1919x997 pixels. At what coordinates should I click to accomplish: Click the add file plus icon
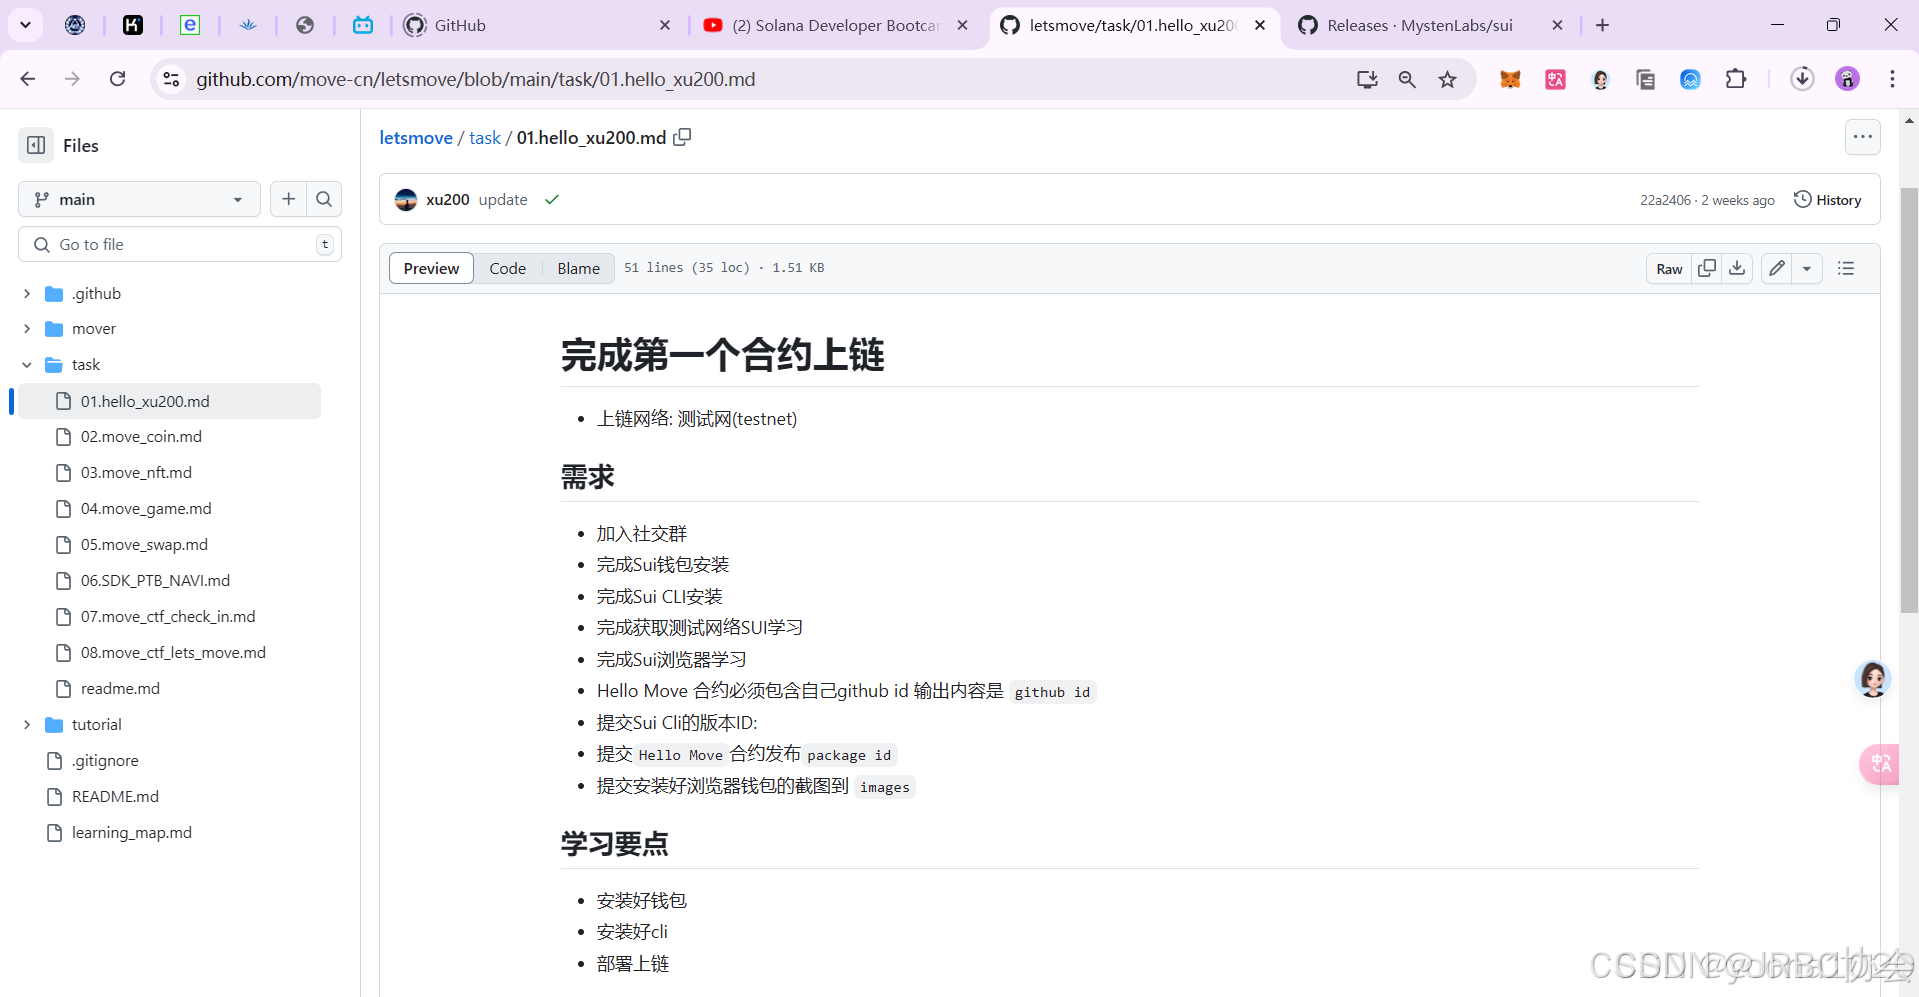click(288, 199)
